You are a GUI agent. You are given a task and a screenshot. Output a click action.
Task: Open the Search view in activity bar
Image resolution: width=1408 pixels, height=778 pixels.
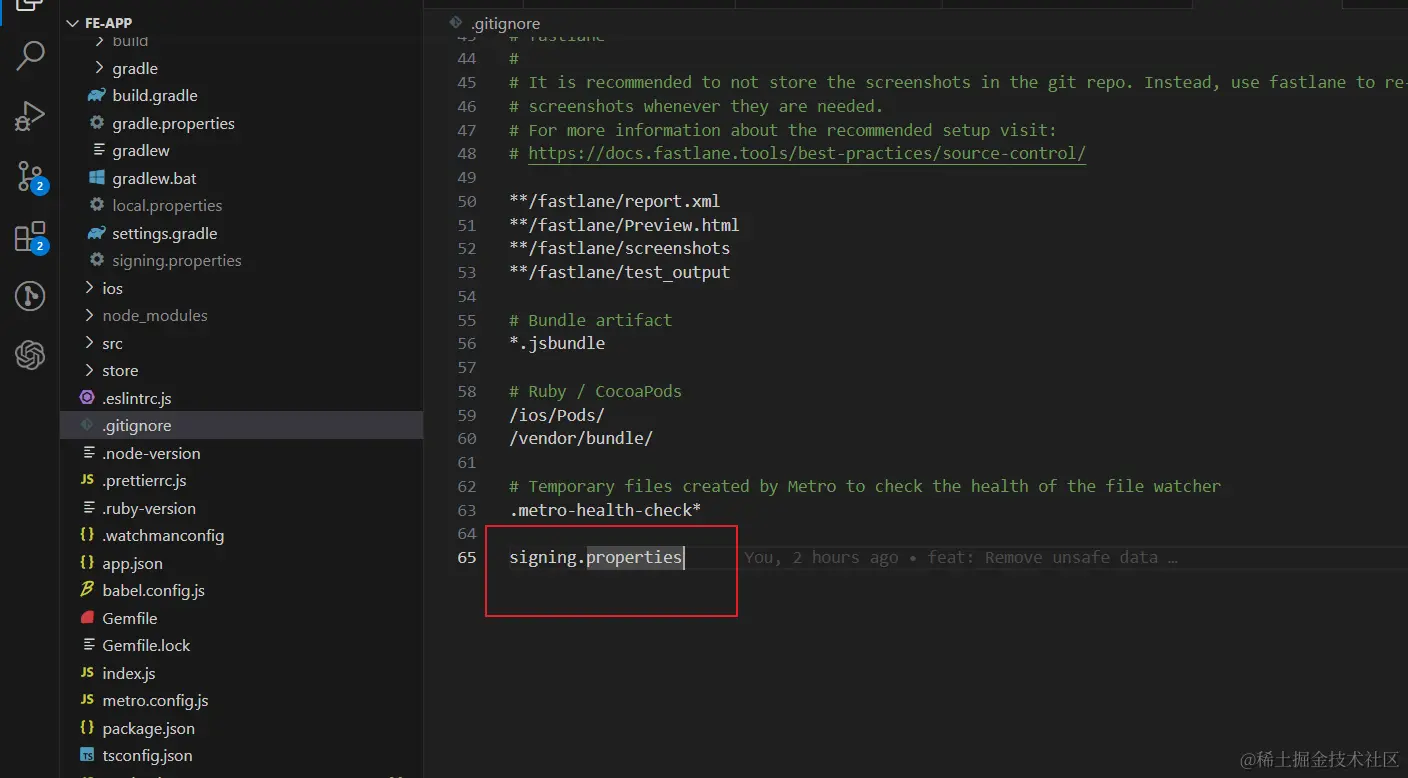(x=30, y=56)
